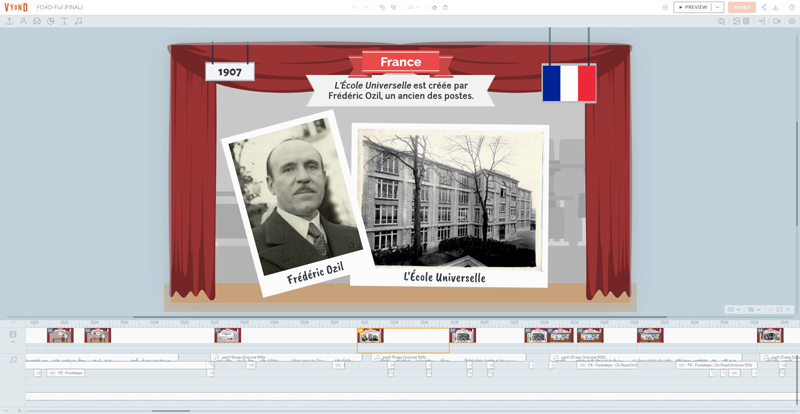Open settings gear beside Preview button
Viewport: 800px width, 414px height.
click(x=665, y=7)
